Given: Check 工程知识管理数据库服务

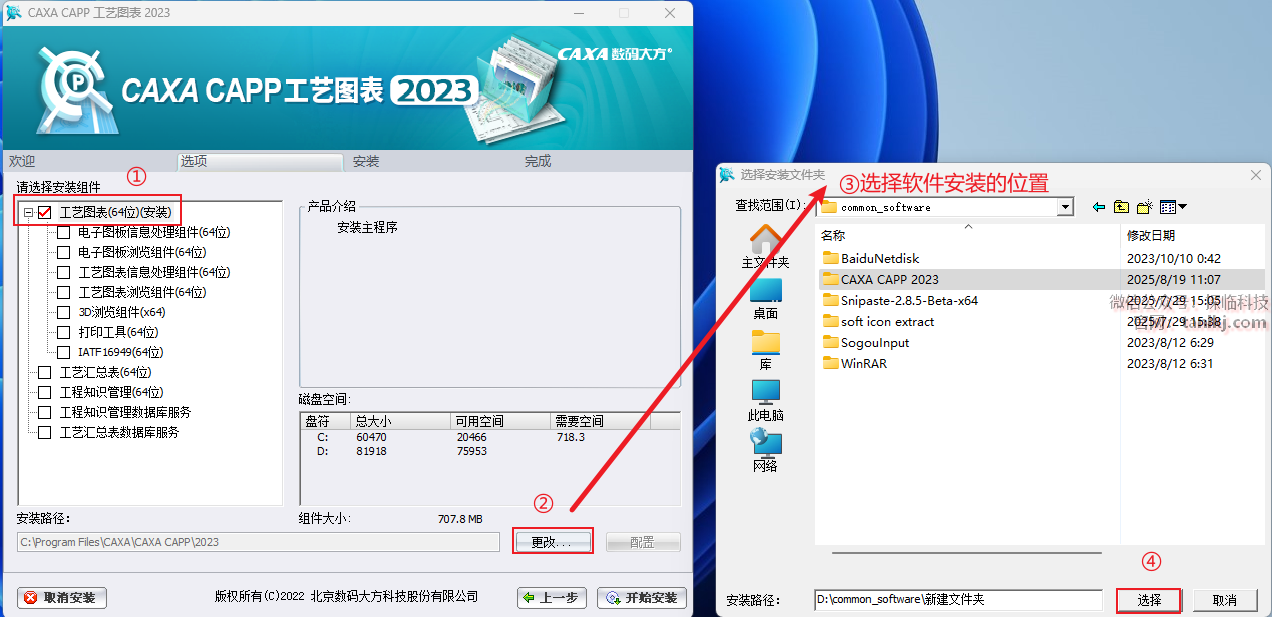Looking at the screenshot, I should (45, 412).
